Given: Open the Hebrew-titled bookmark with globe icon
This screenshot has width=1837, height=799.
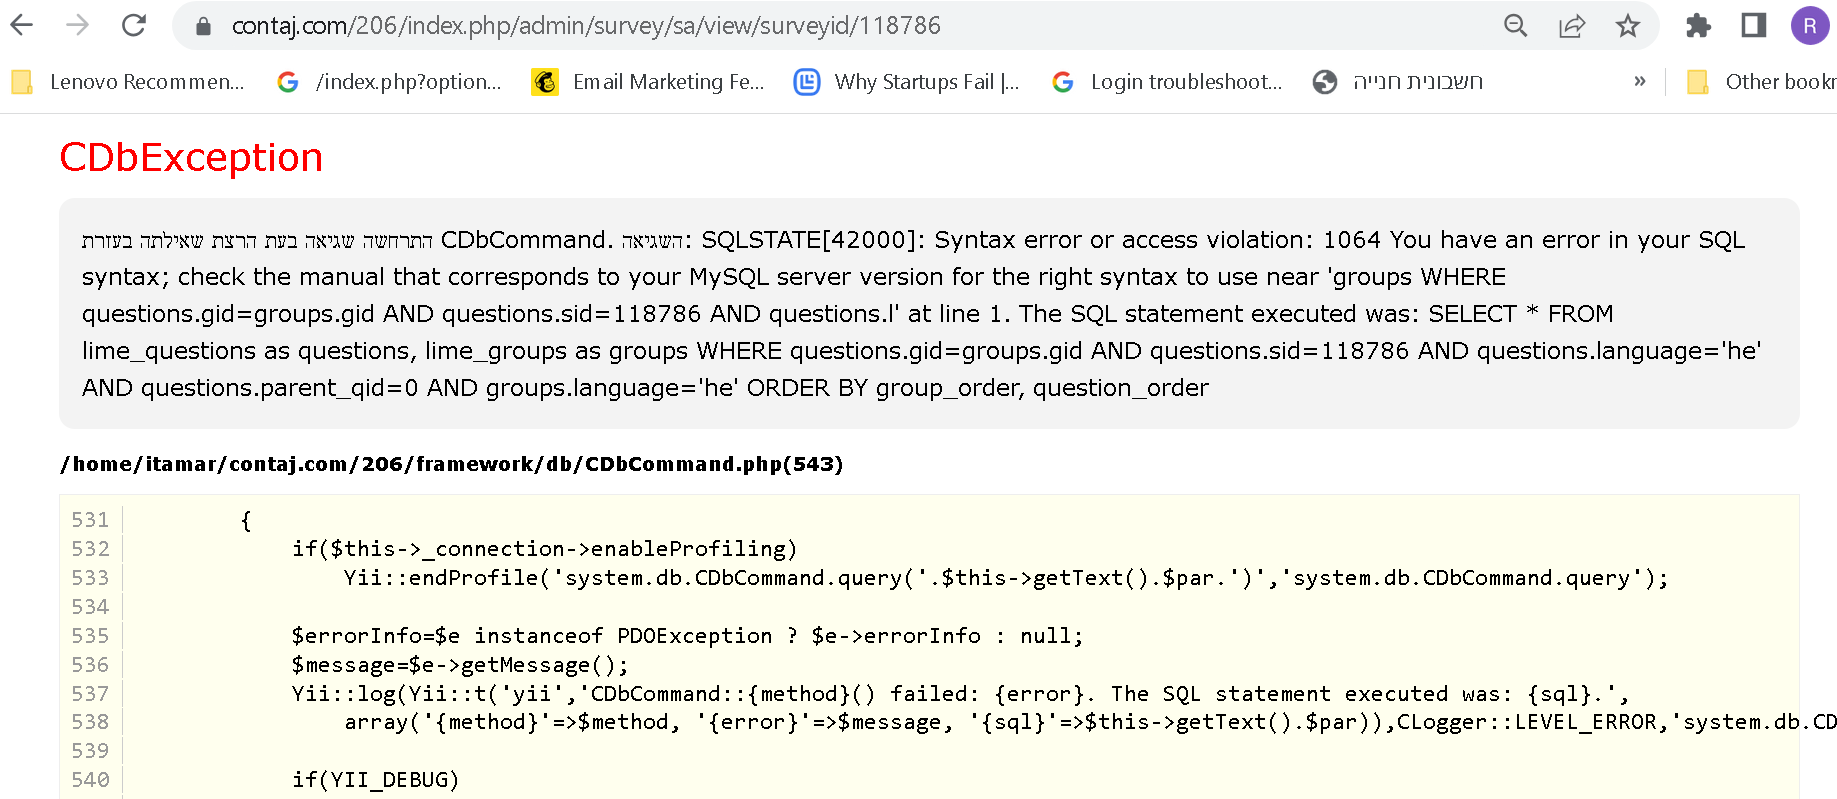Looking at the screenshot, I should tap(1399, 82).
